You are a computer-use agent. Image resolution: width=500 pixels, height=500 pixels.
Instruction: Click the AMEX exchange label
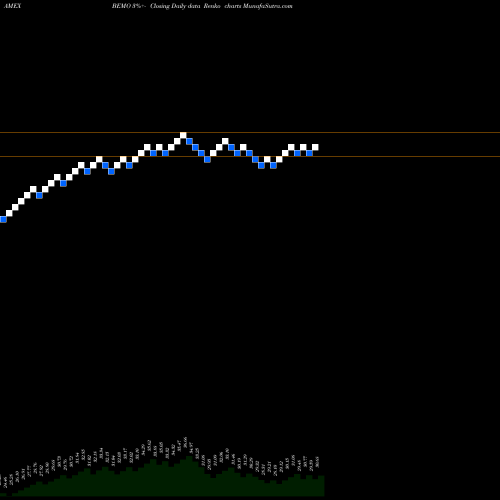pos(13,6)
